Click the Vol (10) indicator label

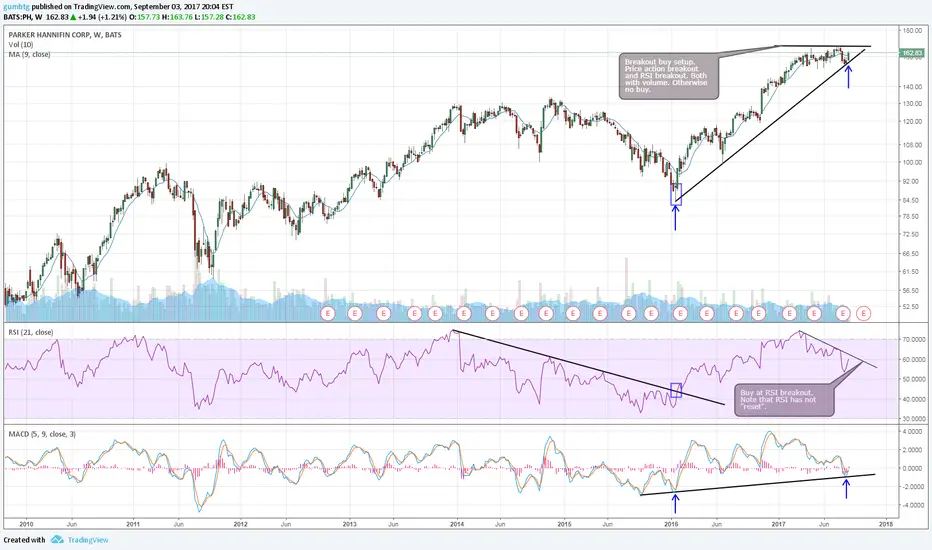pyautogui.click(x=21, y=45)
